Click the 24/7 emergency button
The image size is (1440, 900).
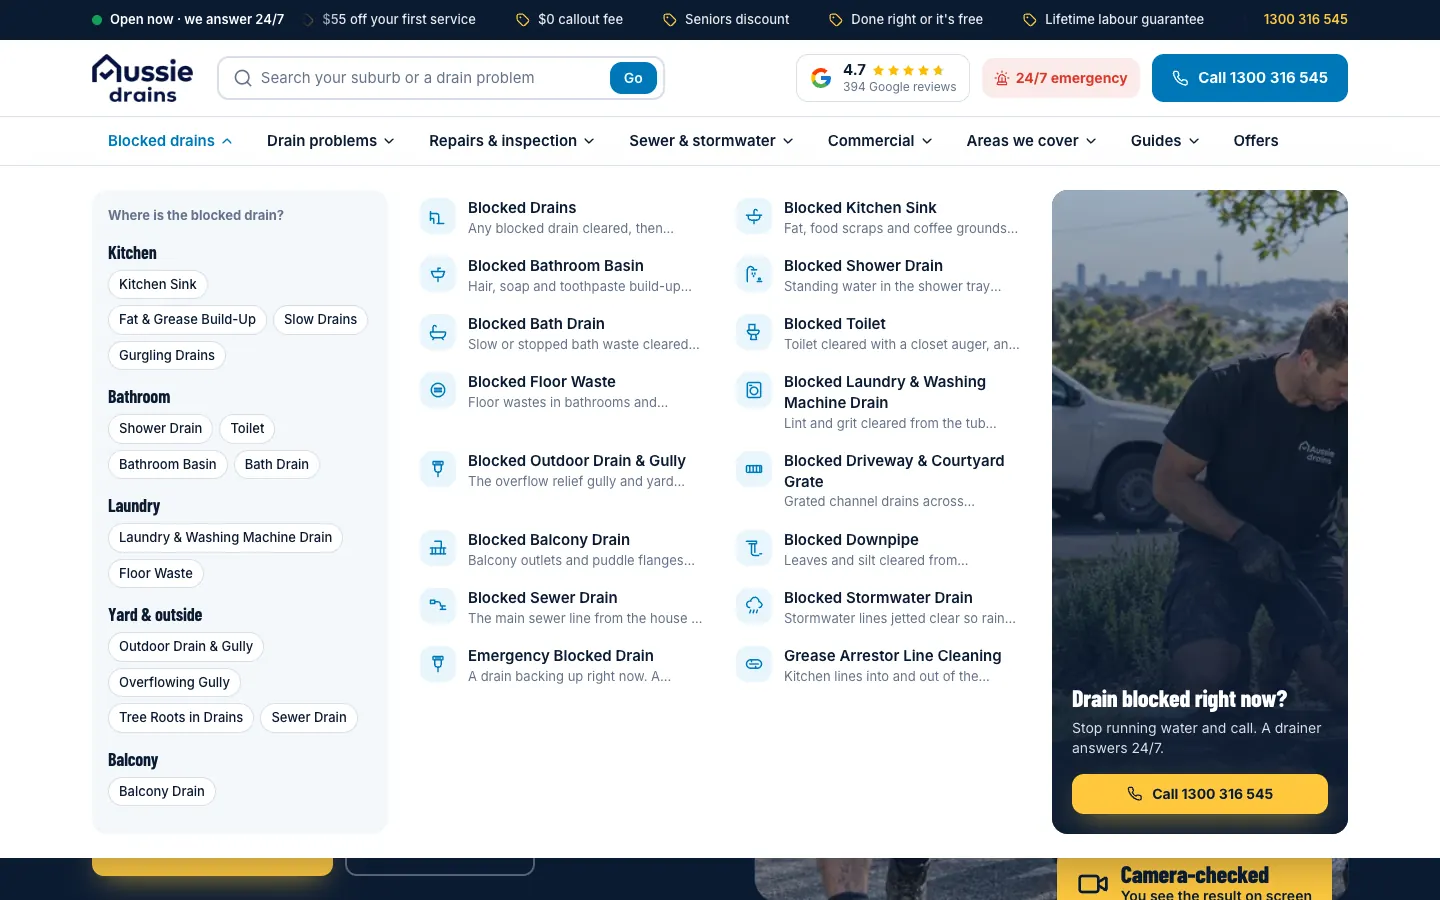[x=1061, y=78]
